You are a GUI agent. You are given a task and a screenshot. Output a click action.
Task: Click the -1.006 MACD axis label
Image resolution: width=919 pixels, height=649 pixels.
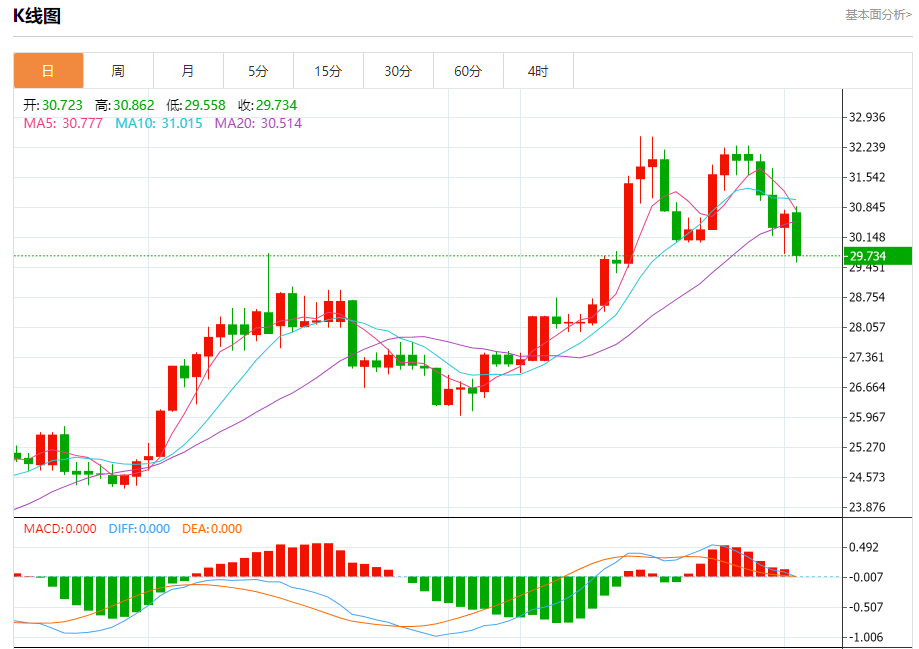point(864,637)
